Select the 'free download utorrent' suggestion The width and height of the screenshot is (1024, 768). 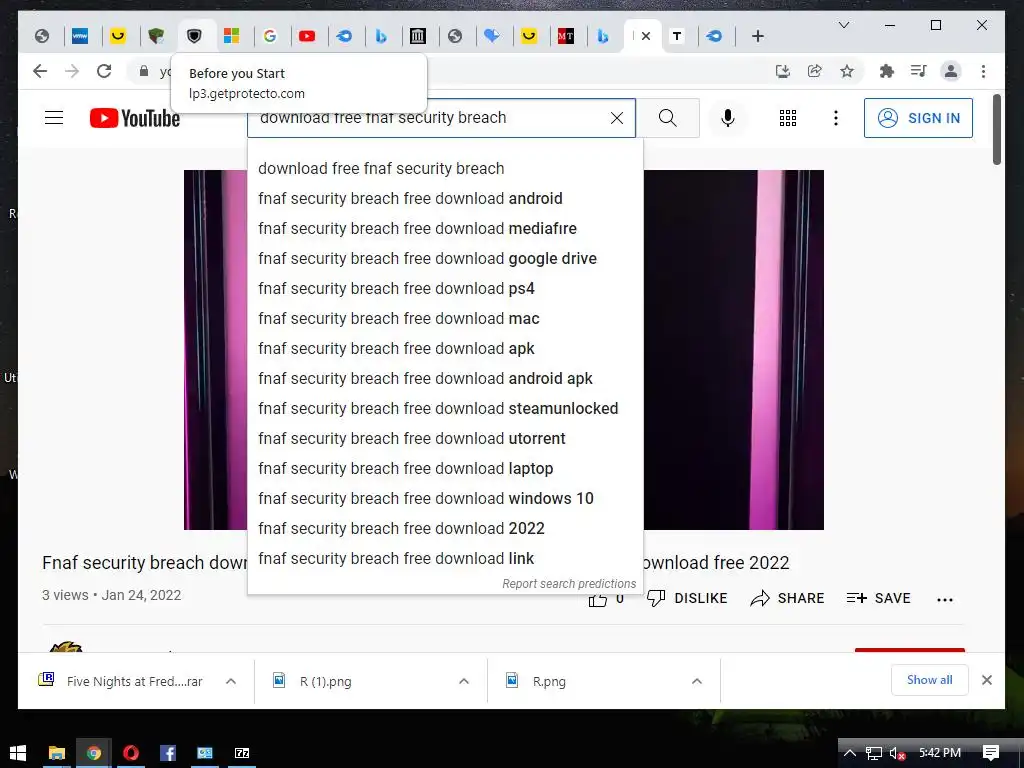coord(445,439)
